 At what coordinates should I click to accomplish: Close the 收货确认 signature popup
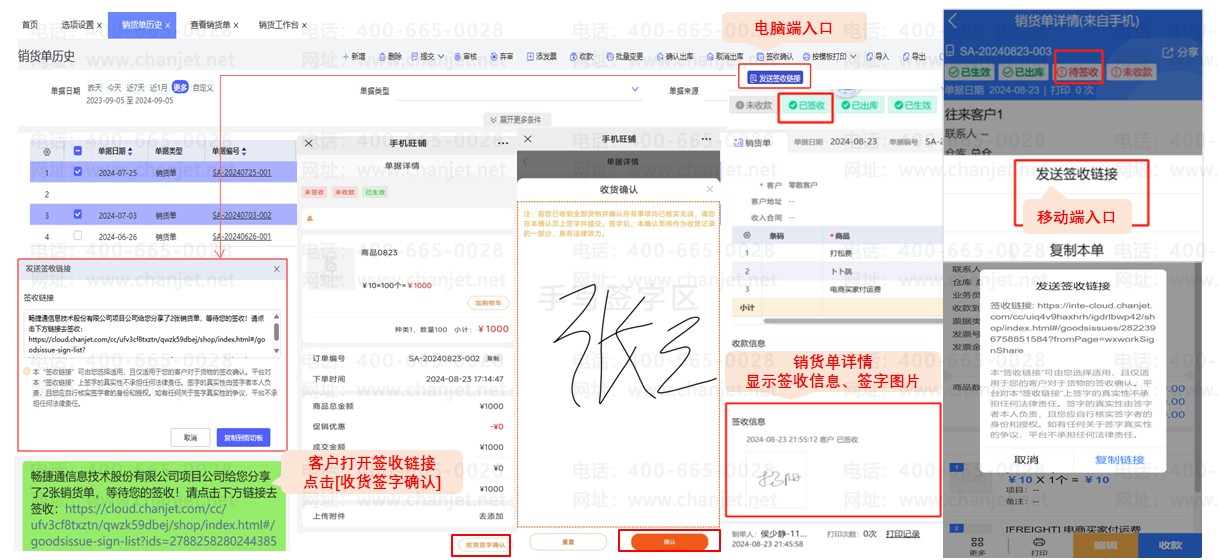[710, 188]
